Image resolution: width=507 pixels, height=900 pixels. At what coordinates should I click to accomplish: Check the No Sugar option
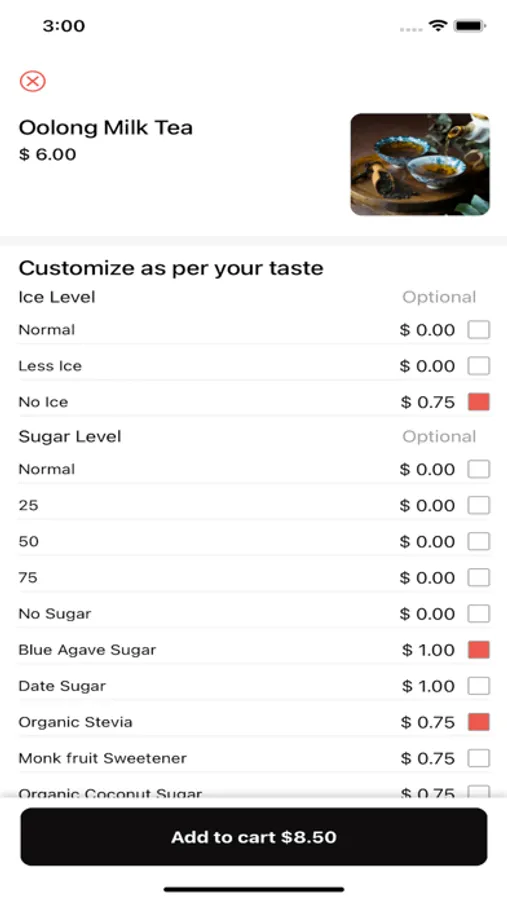(478, 614)
